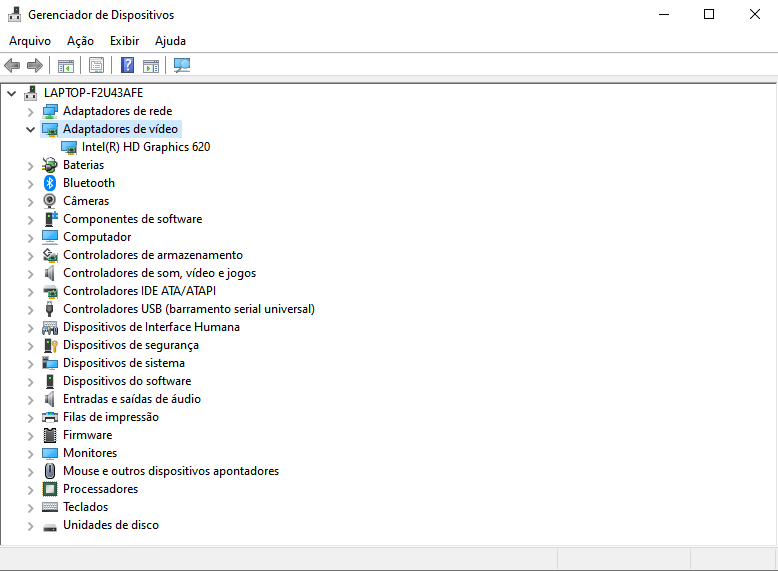Open the Properties toolbar icon

(96, 65)
